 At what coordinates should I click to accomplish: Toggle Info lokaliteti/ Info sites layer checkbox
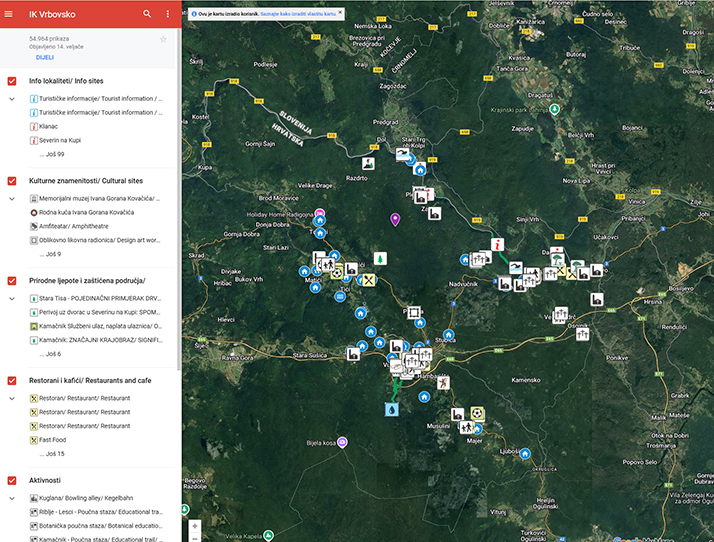12,81
